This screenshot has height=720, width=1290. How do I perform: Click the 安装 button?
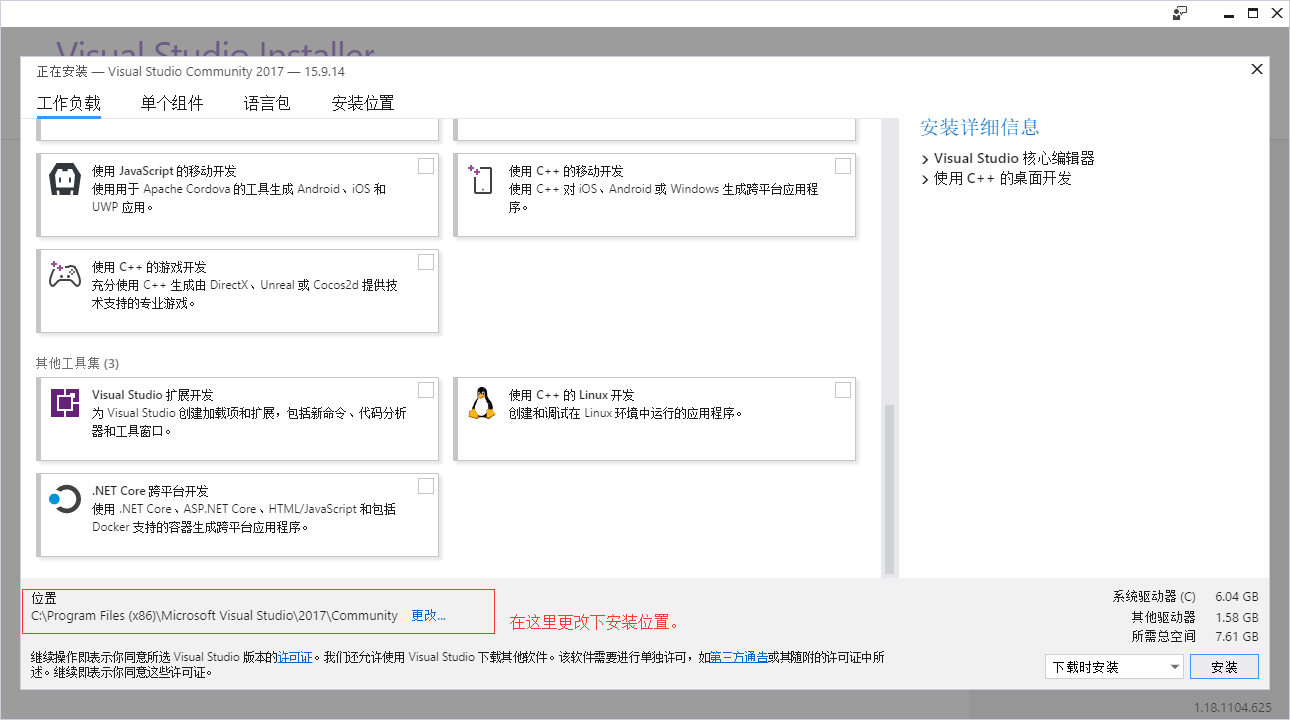click(x=1224, y=667)
